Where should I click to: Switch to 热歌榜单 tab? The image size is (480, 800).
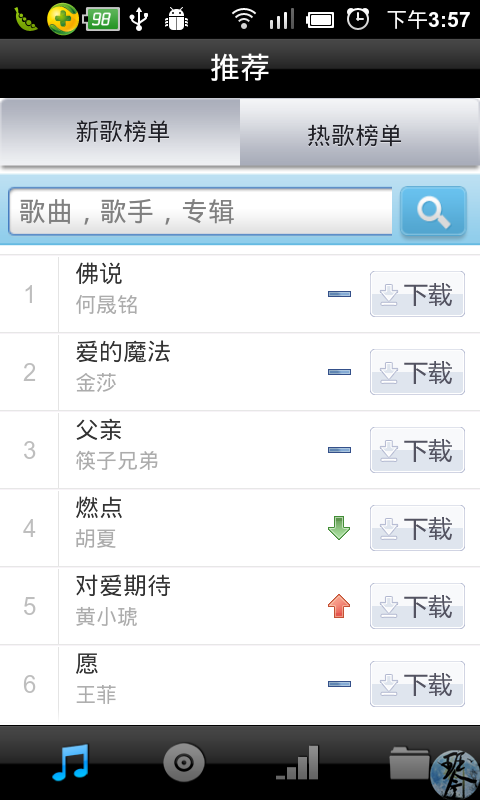(360, 133)
